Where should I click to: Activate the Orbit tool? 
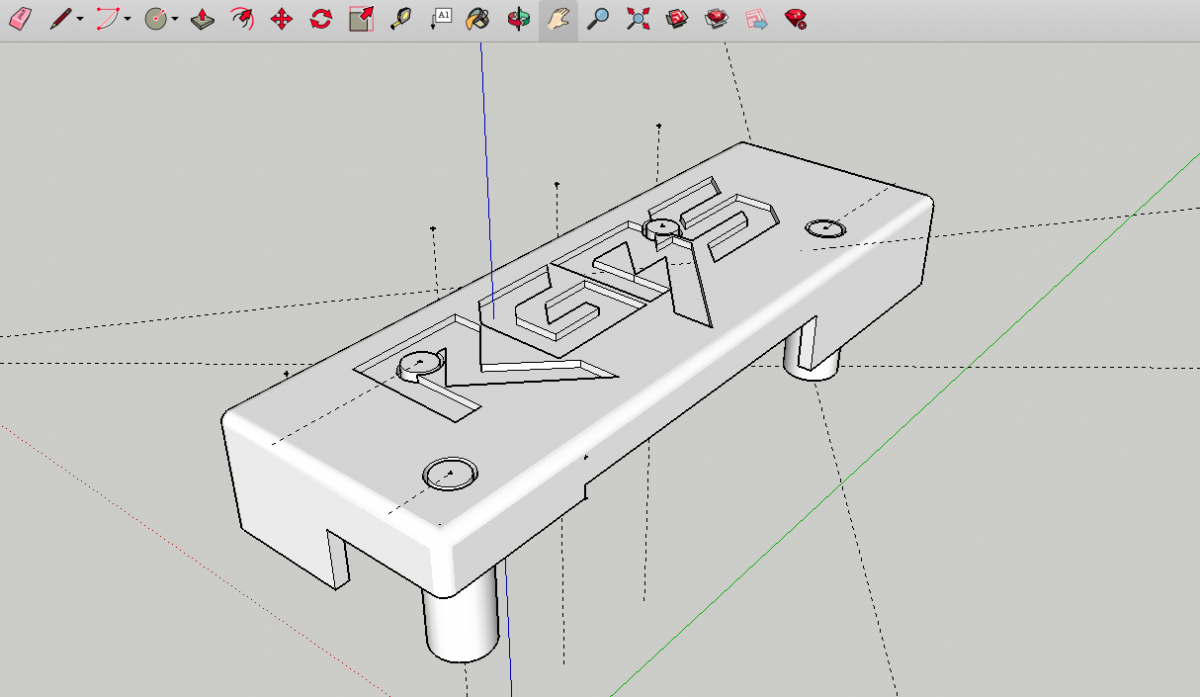click(518, 18)
